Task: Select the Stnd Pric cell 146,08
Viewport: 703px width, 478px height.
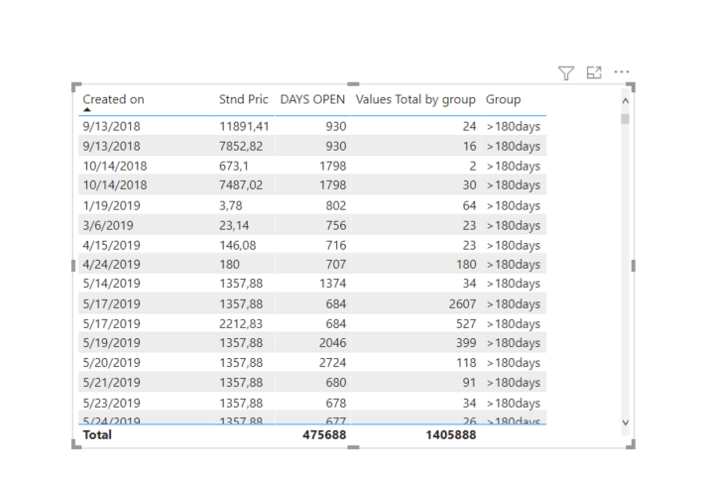Action: click(x=238, y=245)
